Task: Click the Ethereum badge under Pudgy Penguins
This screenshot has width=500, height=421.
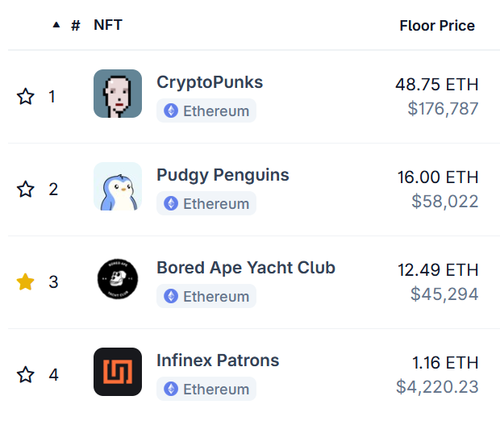Action: [206, 203]
